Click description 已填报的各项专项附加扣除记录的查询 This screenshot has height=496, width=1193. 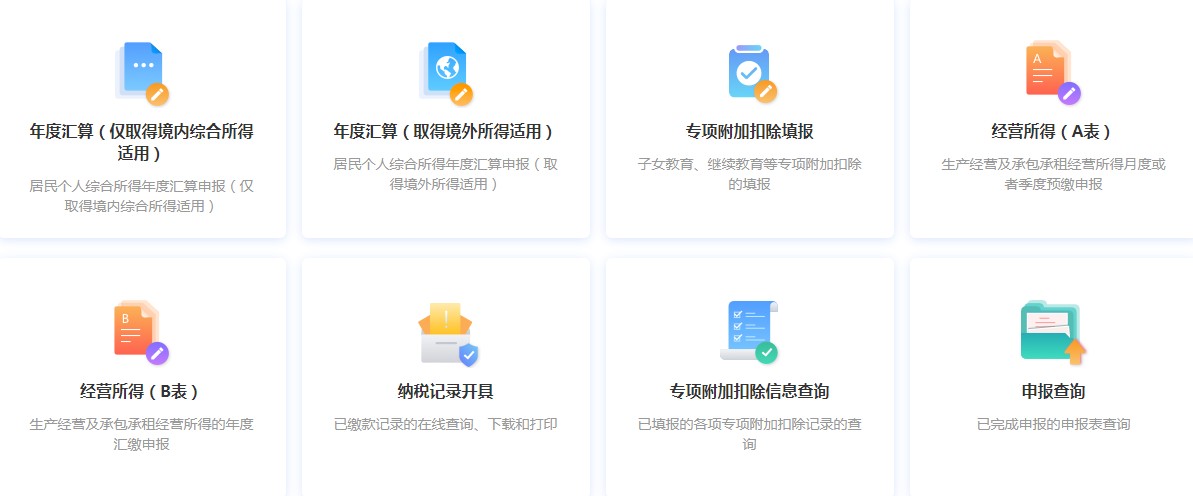tap(749, 434)
